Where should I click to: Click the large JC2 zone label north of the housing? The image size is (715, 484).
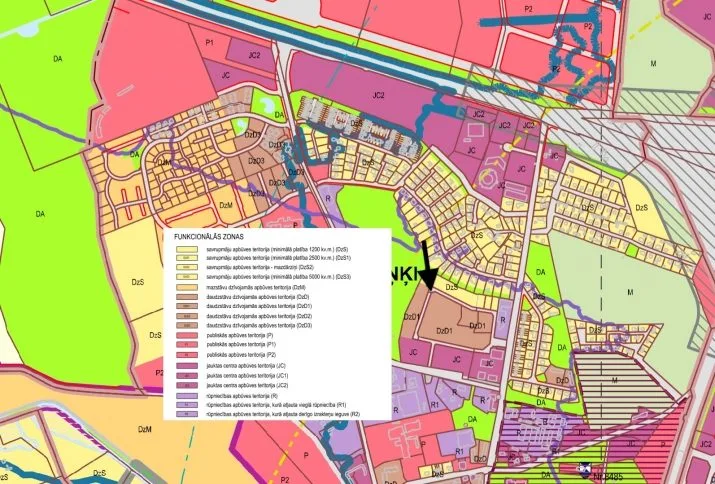tap(378, 96)
